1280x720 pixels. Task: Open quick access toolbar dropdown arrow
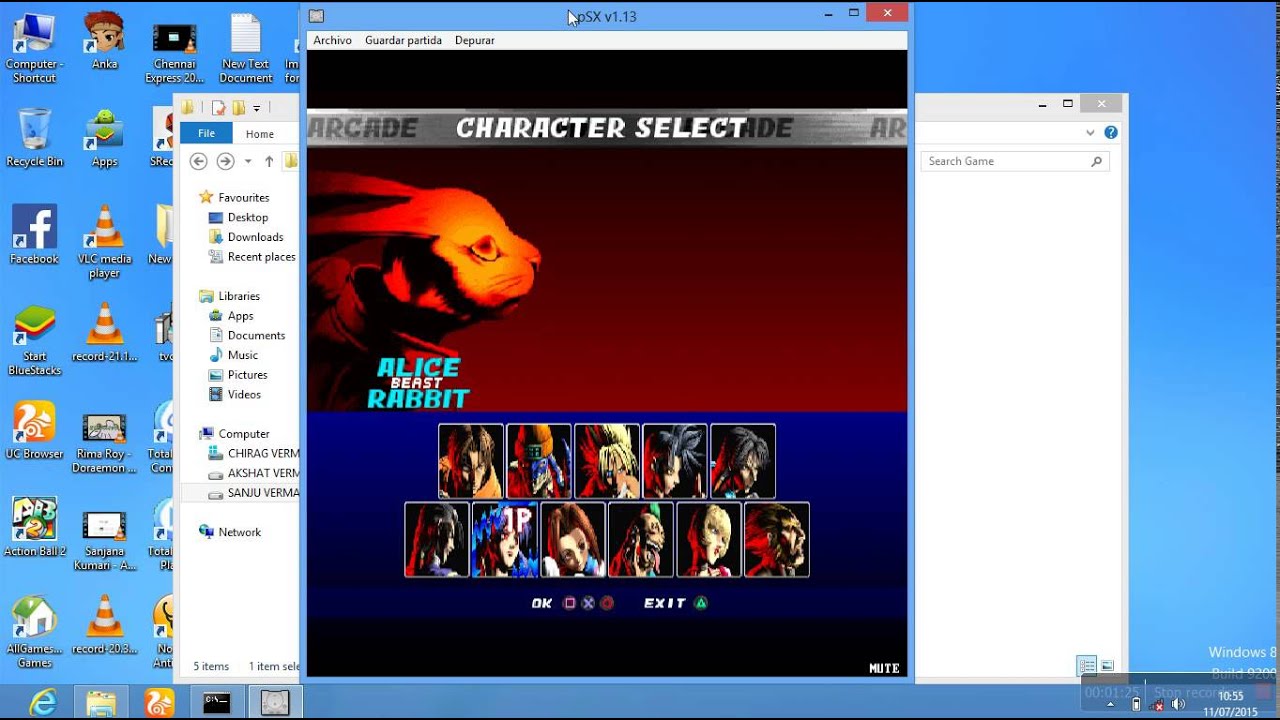click(x=257, y=108)
